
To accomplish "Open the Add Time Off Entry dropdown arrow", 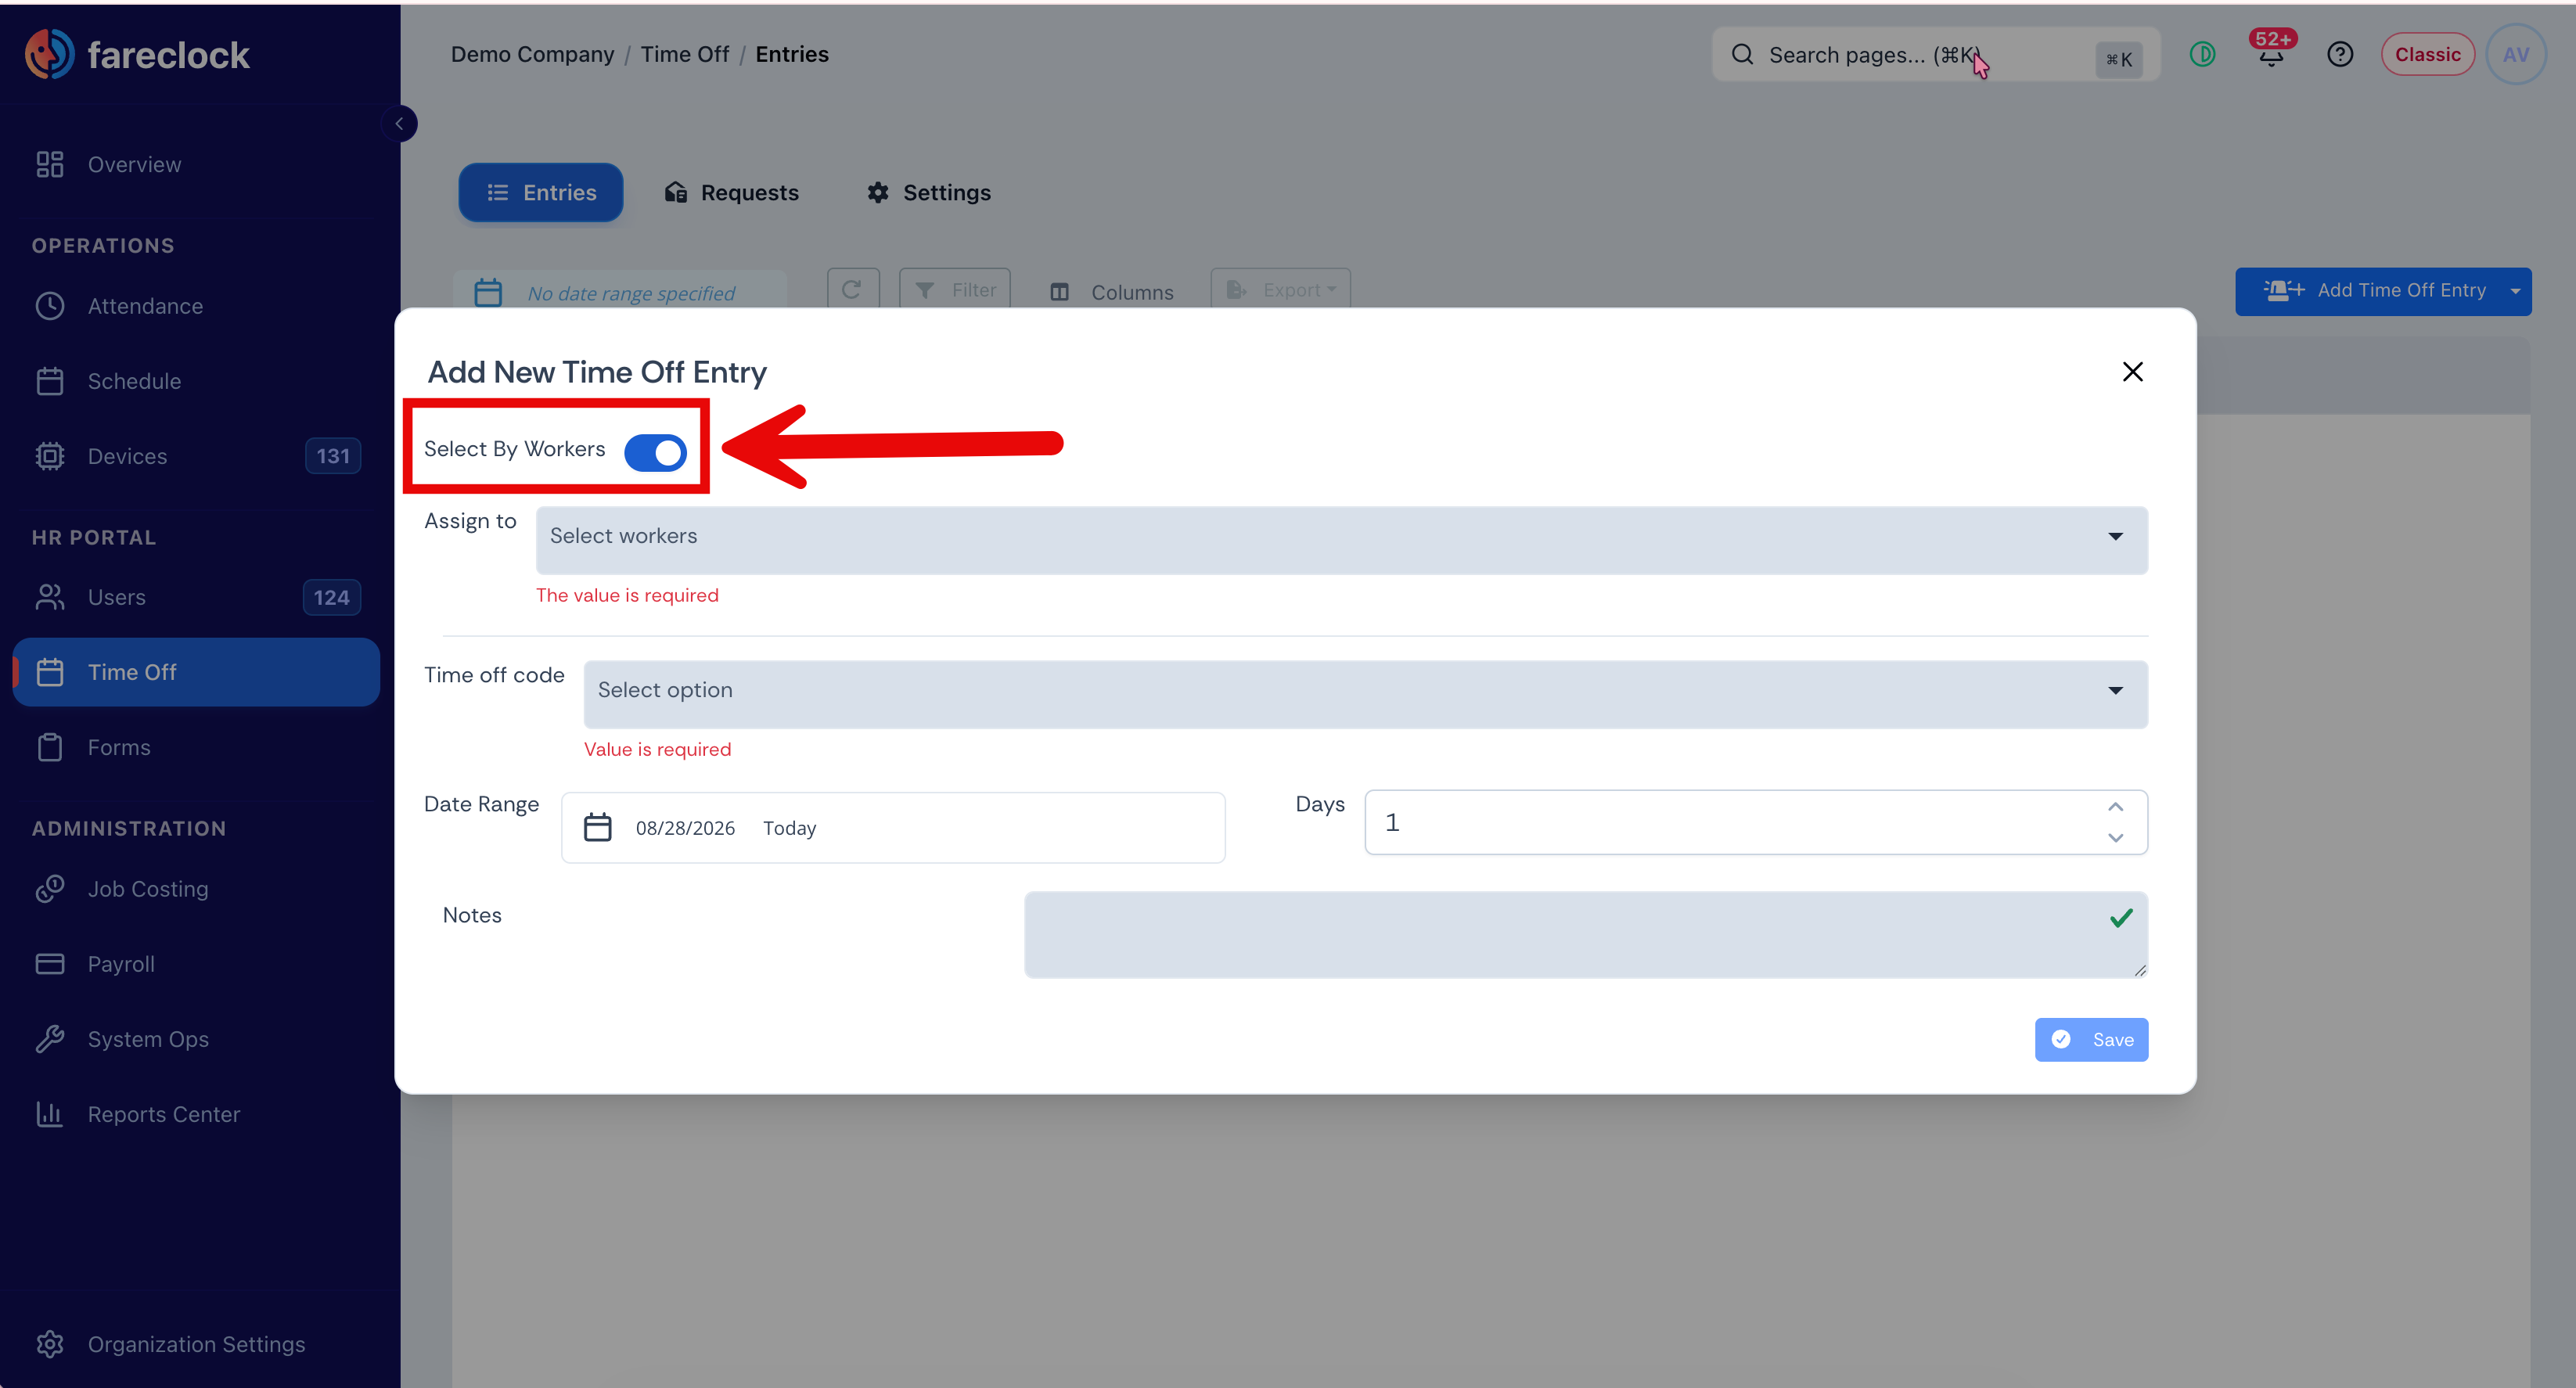I will (x=2514, y=291).
